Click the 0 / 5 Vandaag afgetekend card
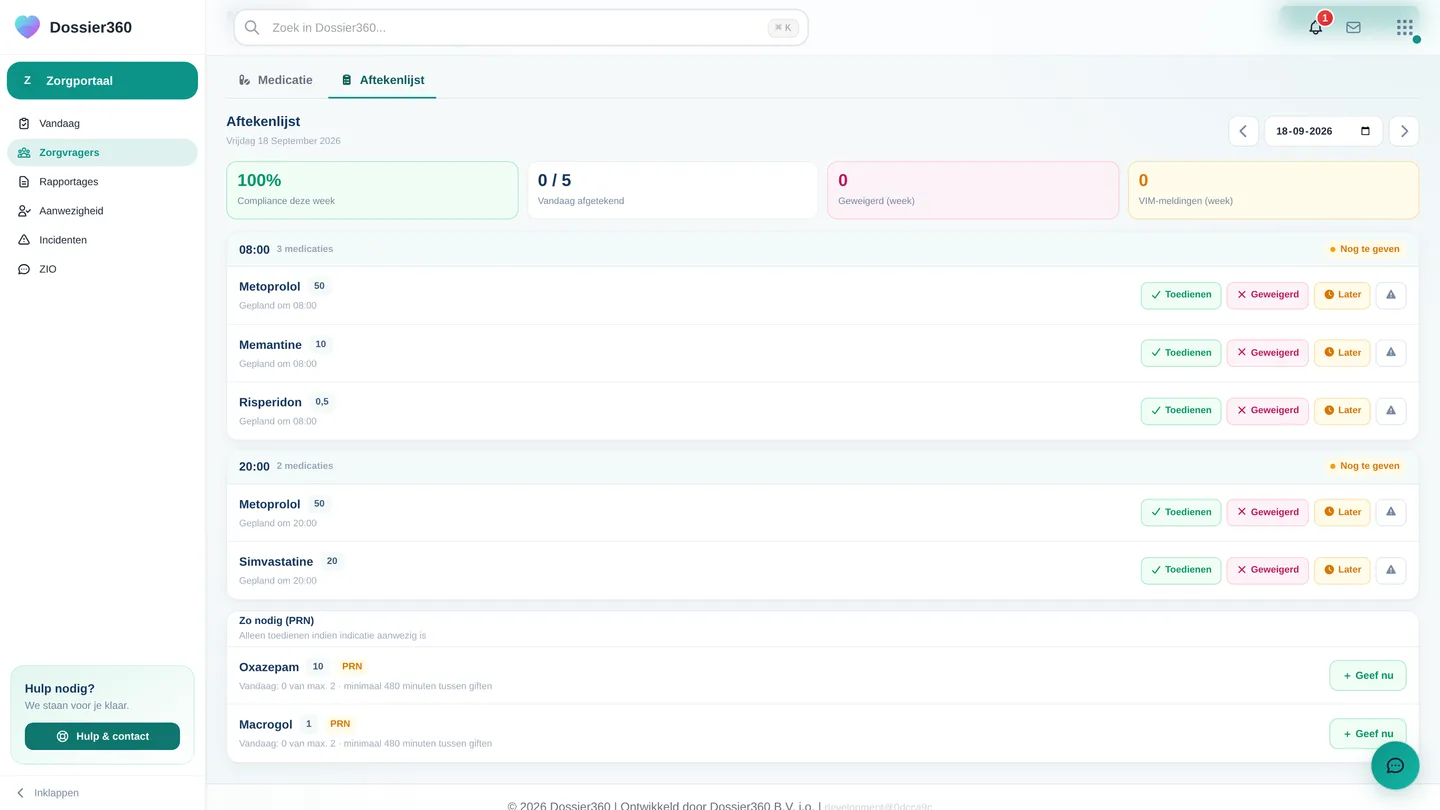Screen dimensions: 1440x810 coord(672,190)
